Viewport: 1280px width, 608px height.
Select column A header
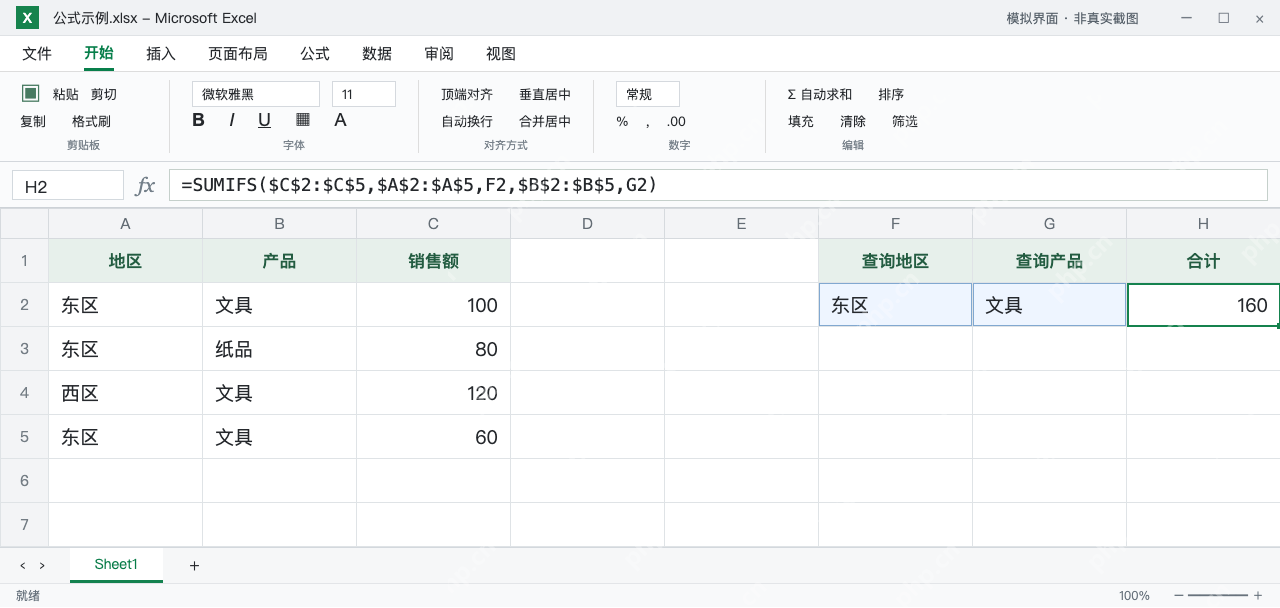[x=126, y=224]
